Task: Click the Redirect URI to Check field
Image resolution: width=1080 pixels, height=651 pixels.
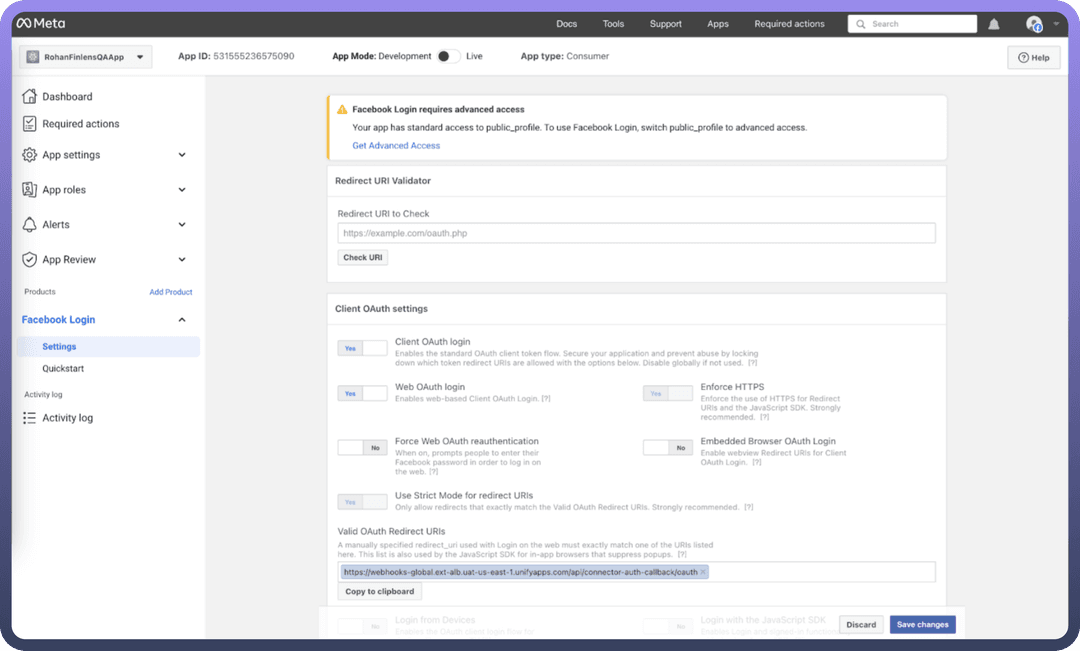Action: coord(636,233)
